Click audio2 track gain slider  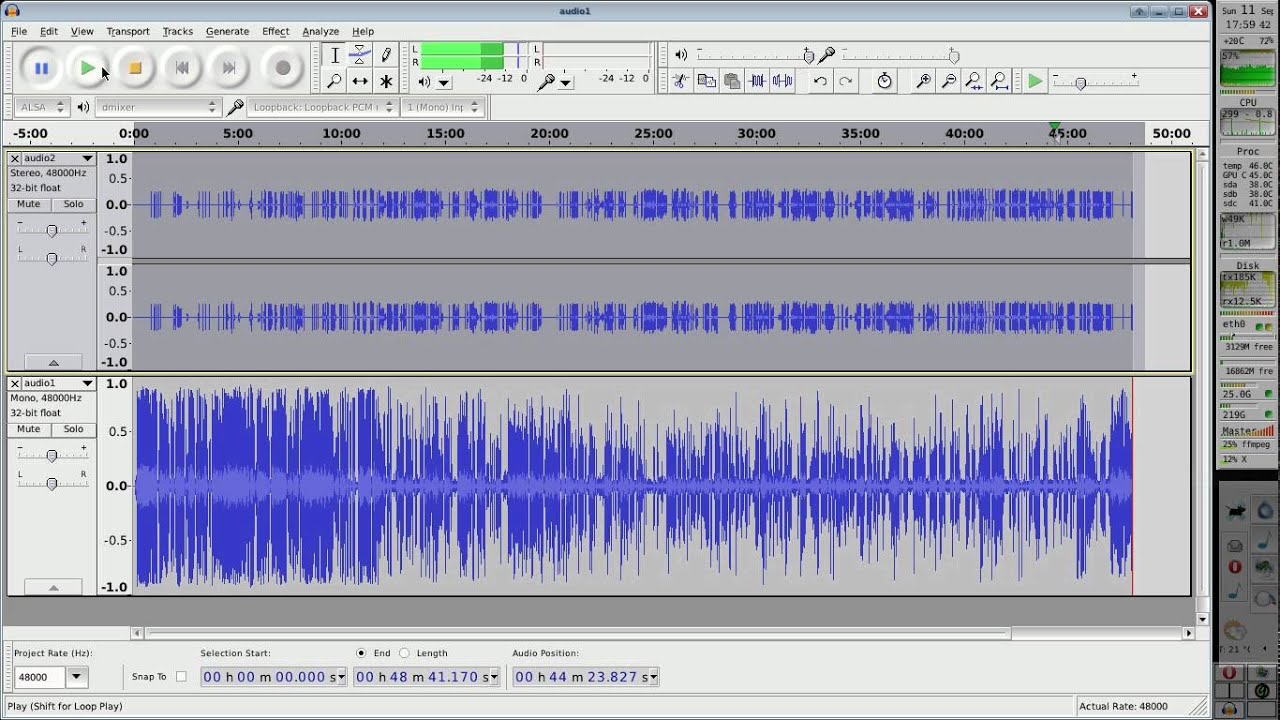point(51,231)
